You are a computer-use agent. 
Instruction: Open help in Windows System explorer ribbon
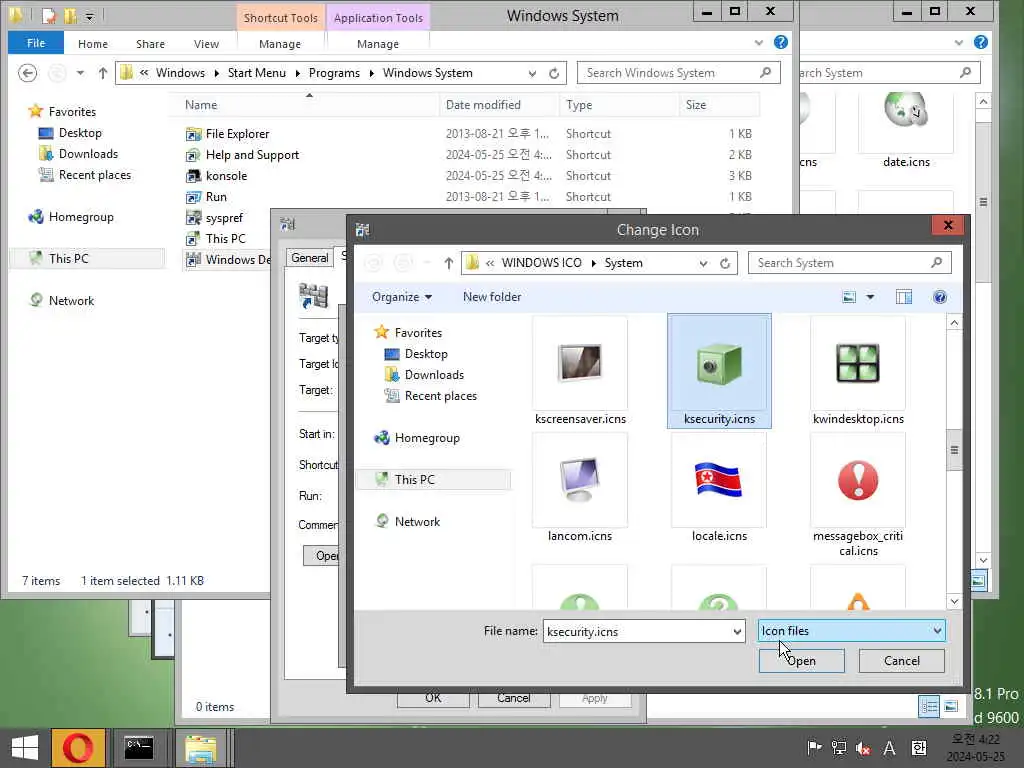point(780,42)
